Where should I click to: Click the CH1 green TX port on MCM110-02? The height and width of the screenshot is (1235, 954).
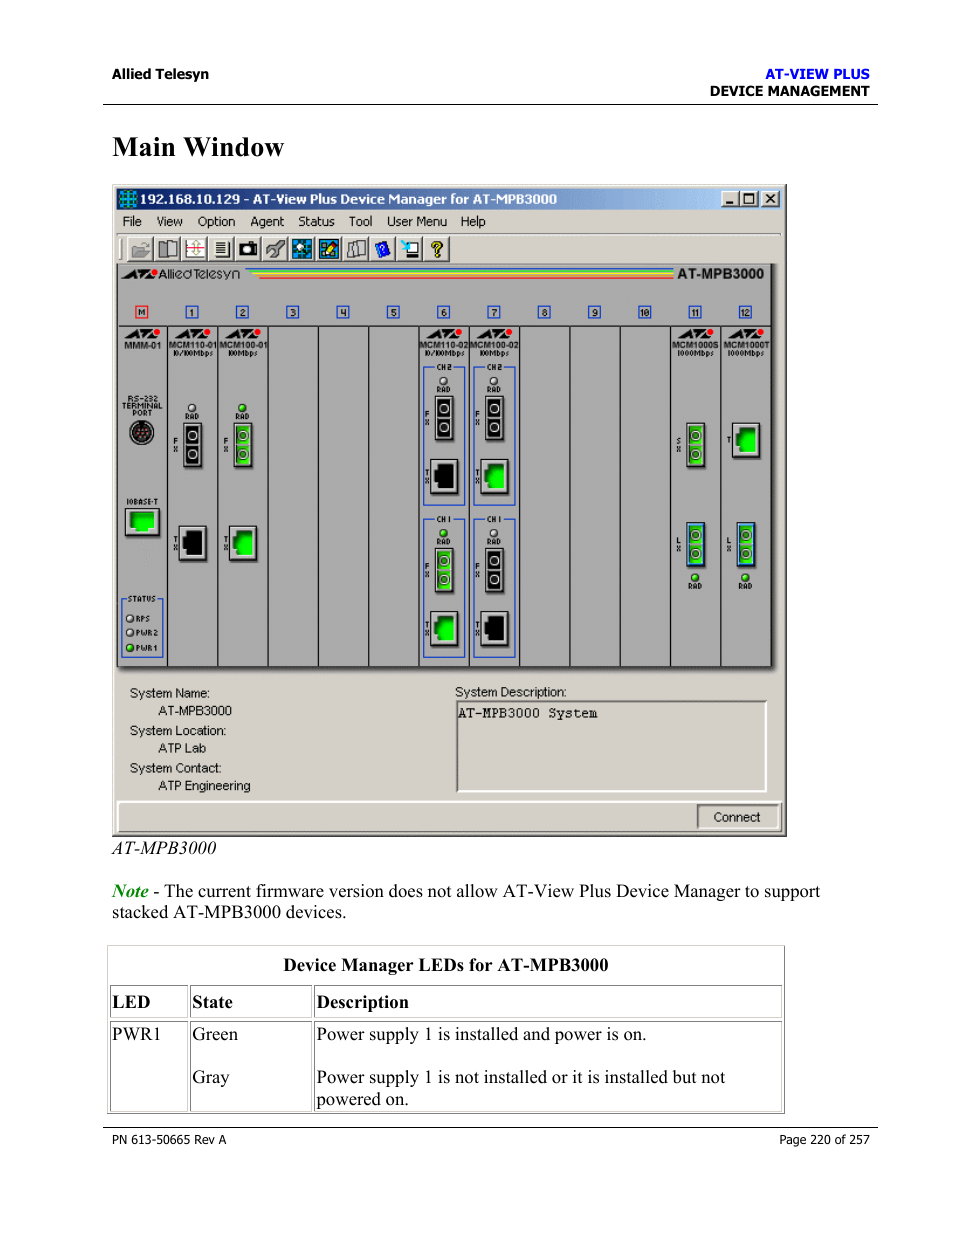444,629
